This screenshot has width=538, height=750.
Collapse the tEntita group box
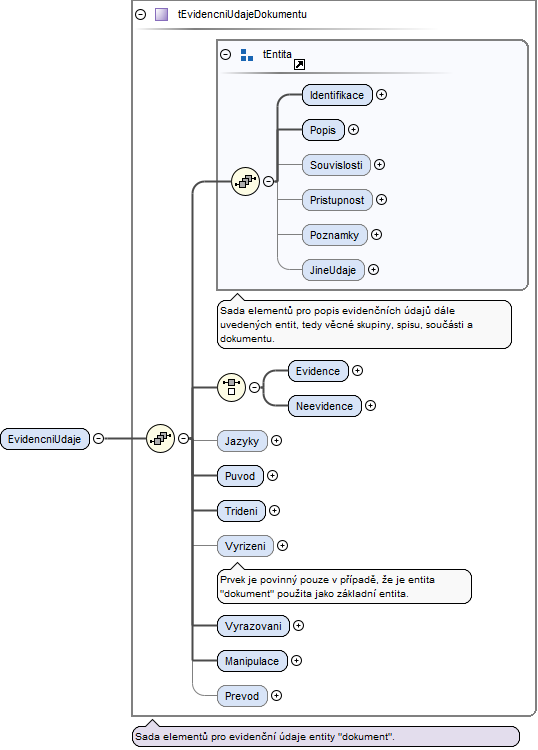tap(226, 55)
